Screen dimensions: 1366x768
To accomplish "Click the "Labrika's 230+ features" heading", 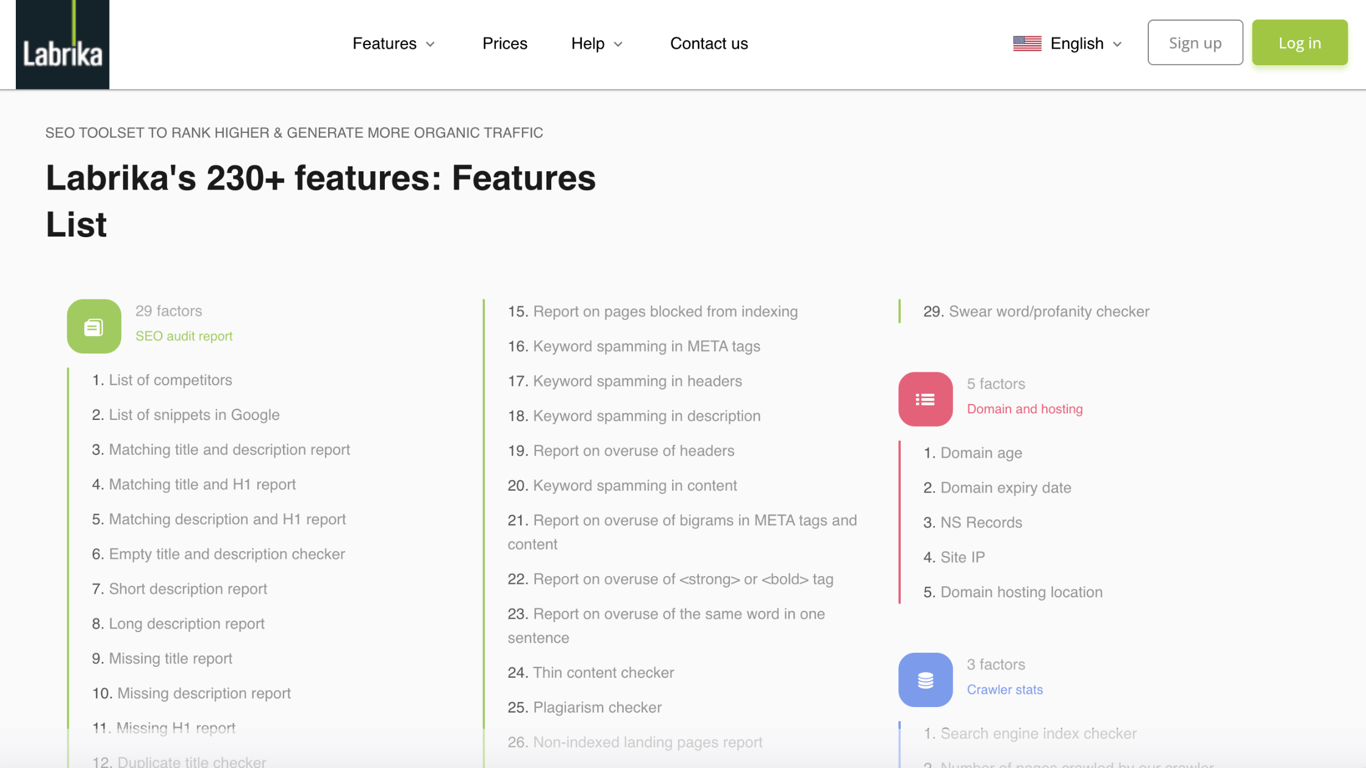I will tap(321, 201).
